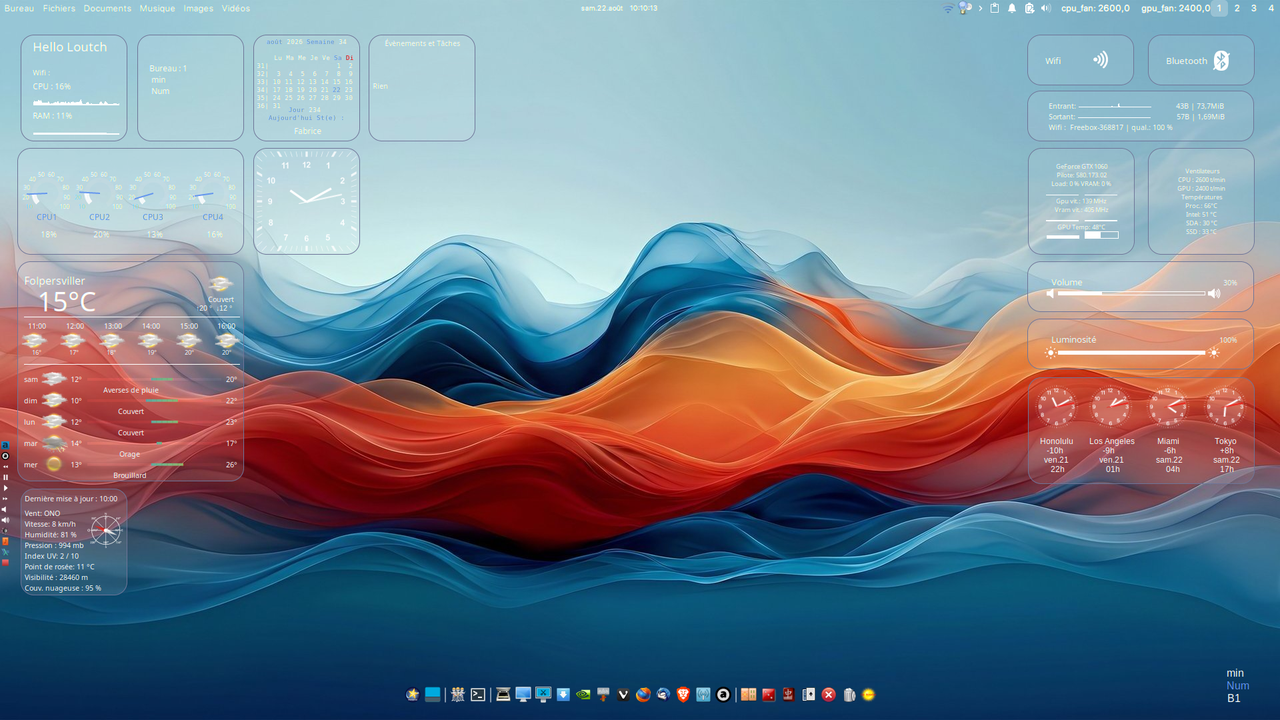Open the Musique menu entry
This screenshot has height=720, width=1280.
pyautogui.click(x=157, y=8)
